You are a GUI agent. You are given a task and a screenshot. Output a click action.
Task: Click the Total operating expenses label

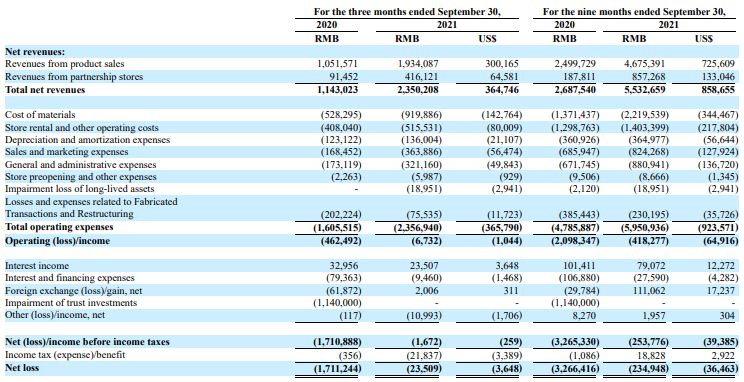pyautogui.click(x=59, y=227)
